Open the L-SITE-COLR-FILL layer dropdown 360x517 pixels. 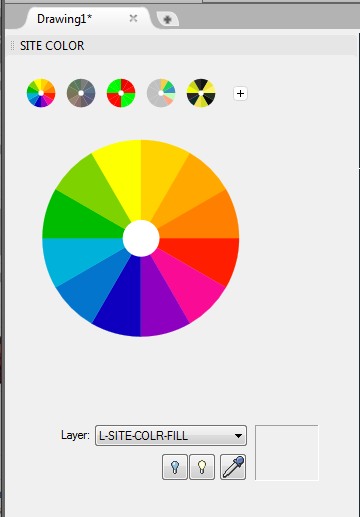pyautogui.click(x=171, y=435)
